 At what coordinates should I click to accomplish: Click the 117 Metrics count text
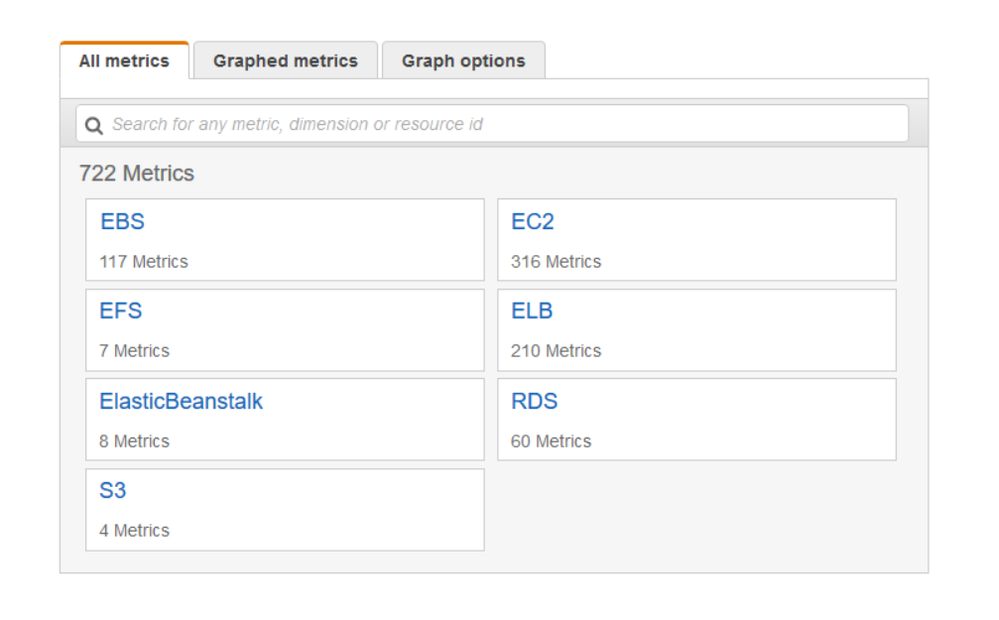pos(144,262)
